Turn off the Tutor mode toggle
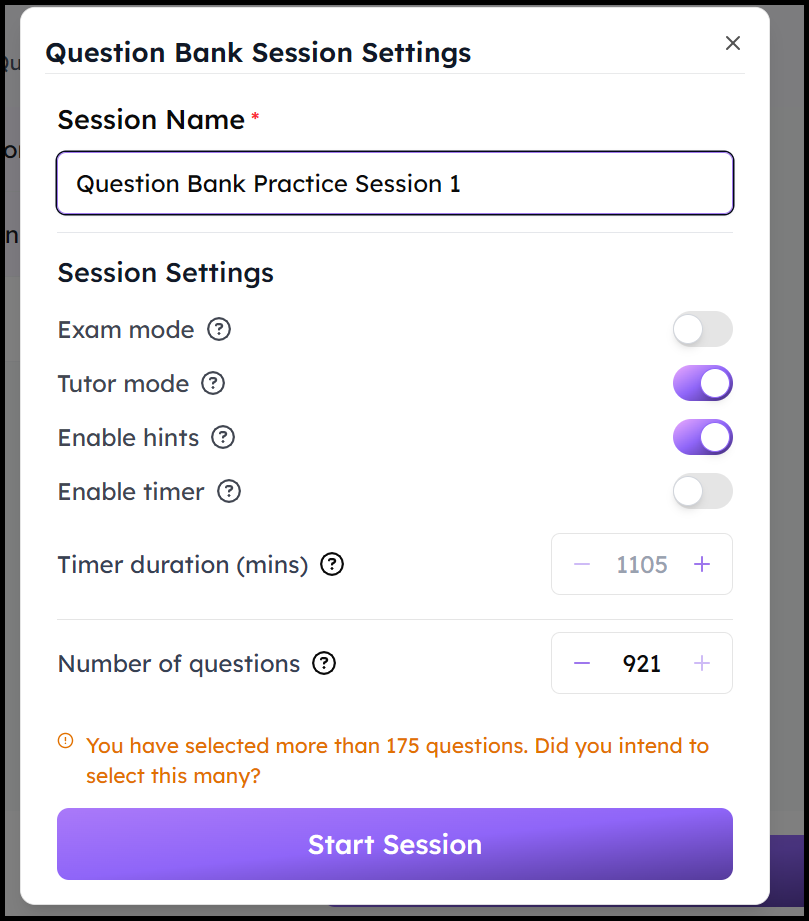 (x=702, y=383)
